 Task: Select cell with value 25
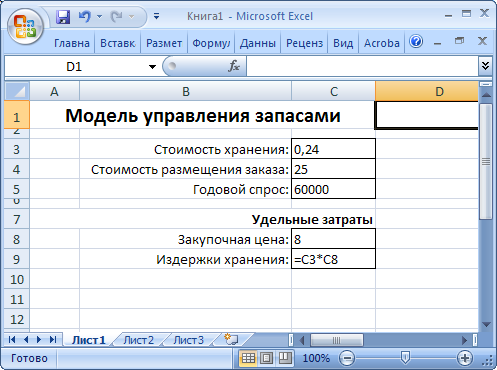[333, 169]
